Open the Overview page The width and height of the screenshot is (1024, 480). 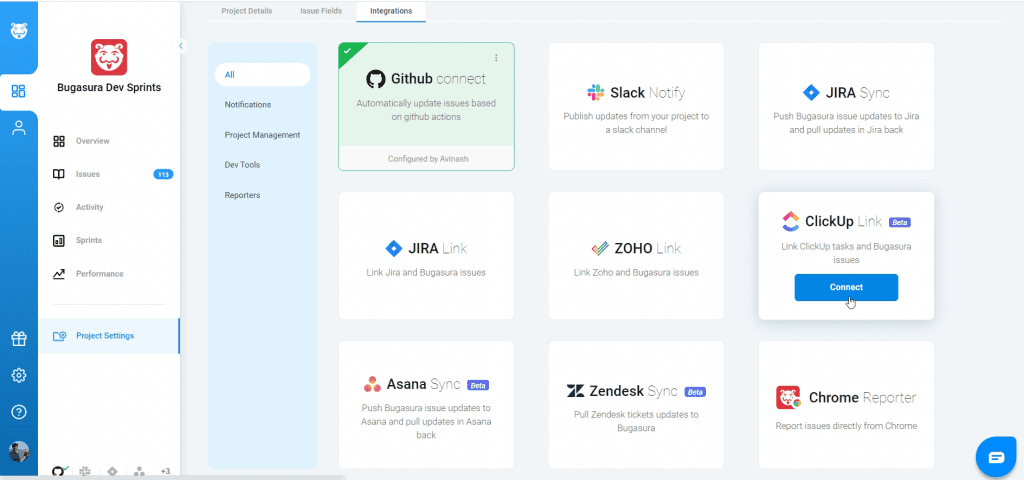tap(92, 141)
